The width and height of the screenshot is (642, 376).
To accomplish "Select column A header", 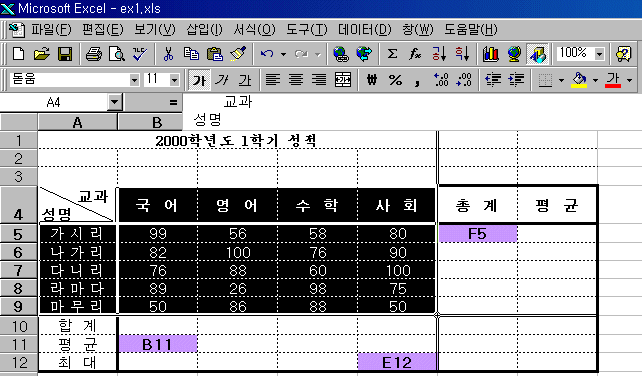I will [x=77, y=122].
